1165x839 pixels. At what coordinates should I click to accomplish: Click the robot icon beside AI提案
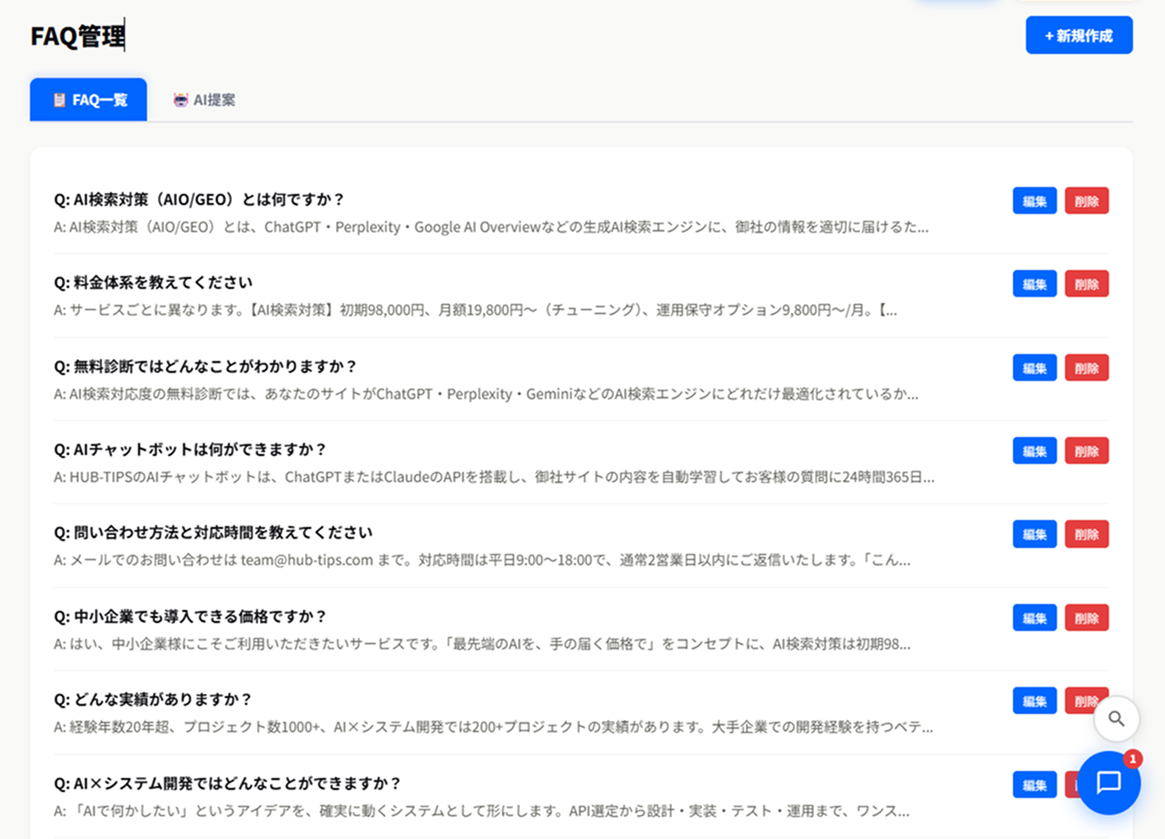coord(181,100)
